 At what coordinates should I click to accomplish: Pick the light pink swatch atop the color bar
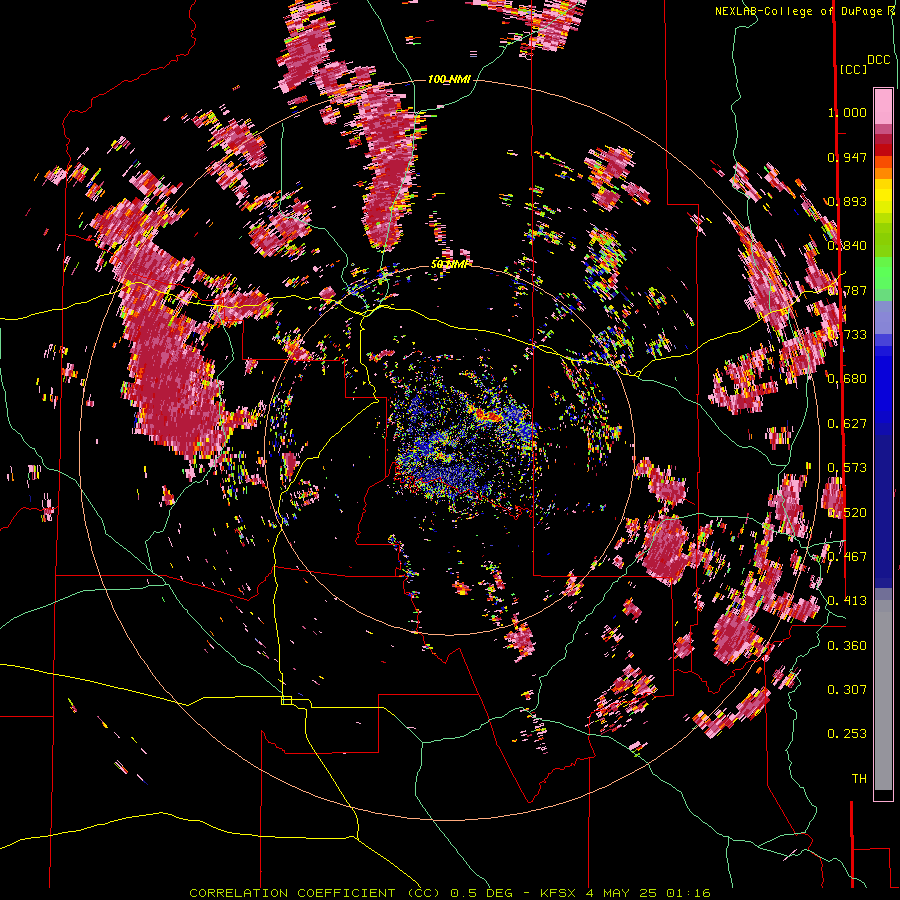click(883, 106)
